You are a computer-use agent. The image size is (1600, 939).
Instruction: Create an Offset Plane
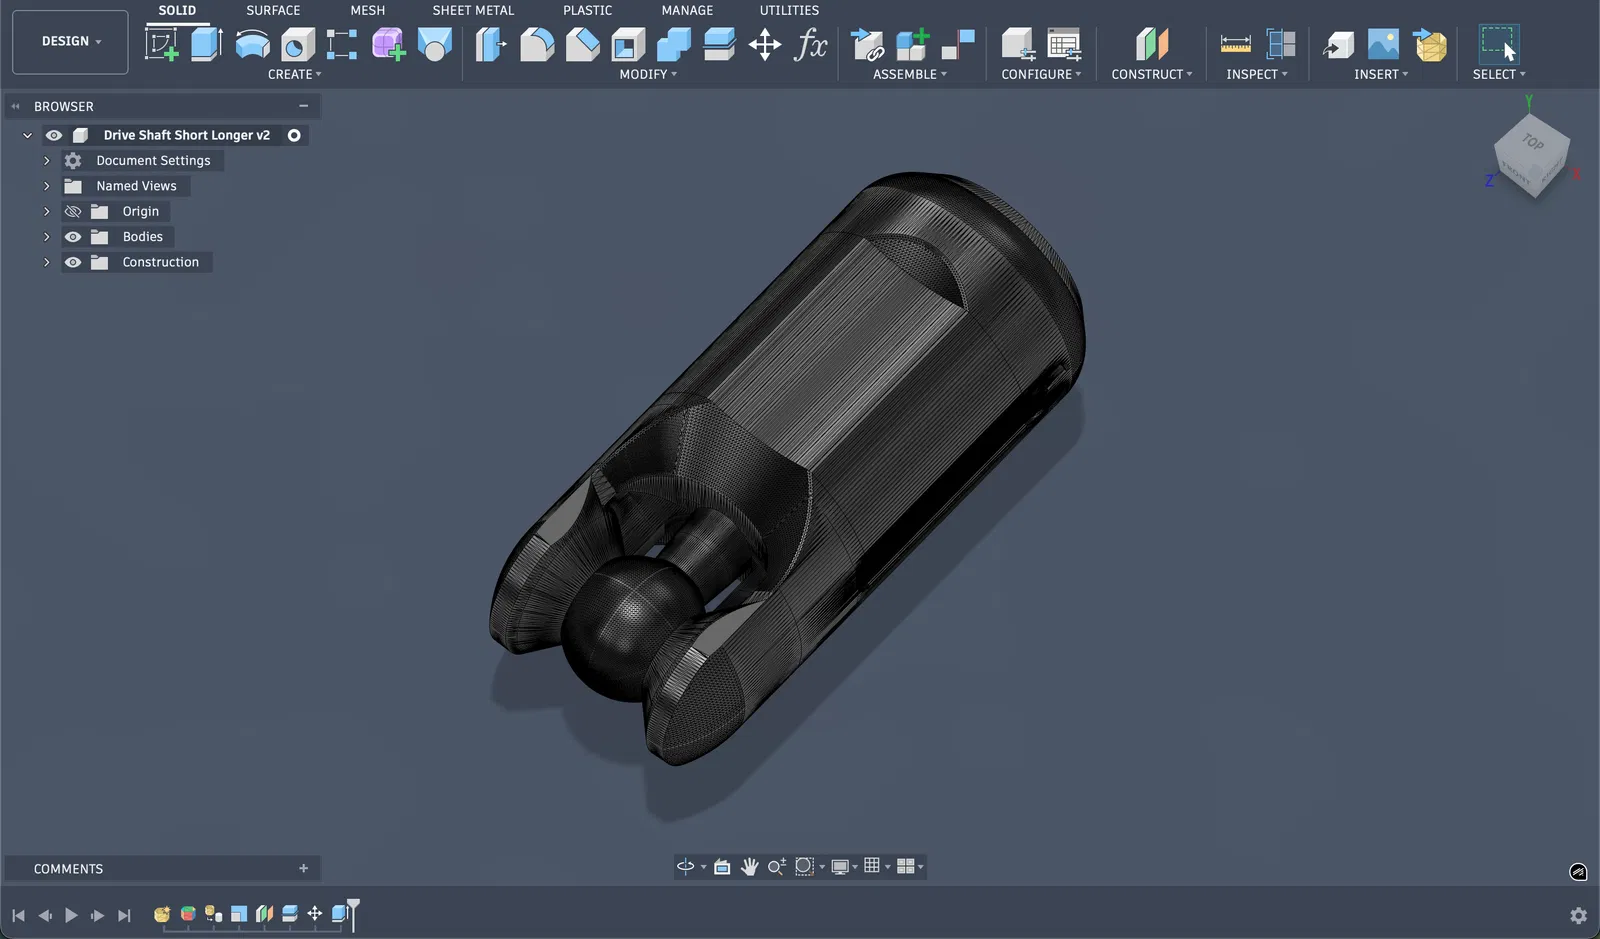coord(1152,44)
